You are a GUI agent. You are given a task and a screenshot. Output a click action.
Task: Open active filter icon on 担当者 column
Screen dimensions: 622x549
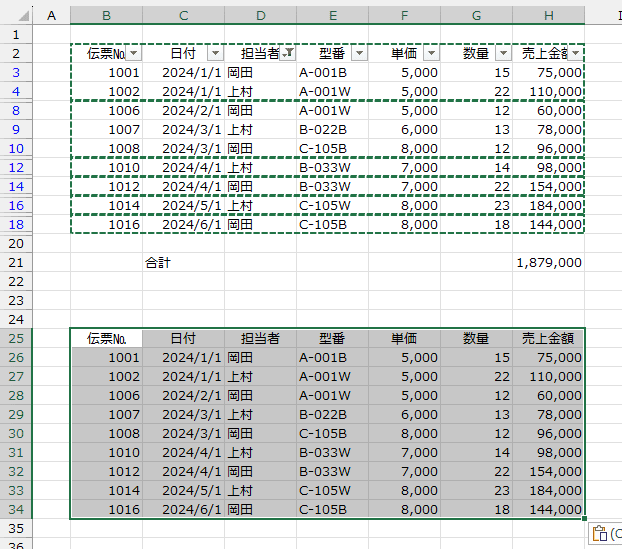point(288,53)
